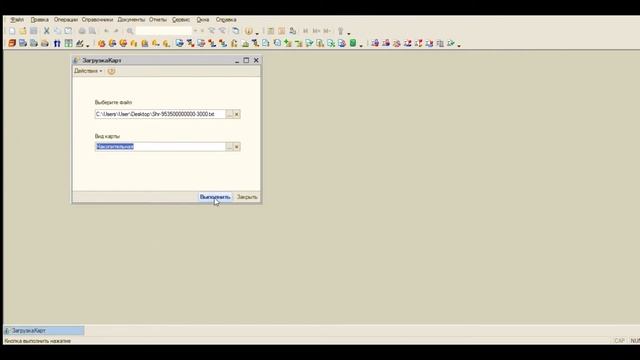The height and width of the screenshot is (360, 640).
Task: Open the Документы menu
Action: [131, 20]
